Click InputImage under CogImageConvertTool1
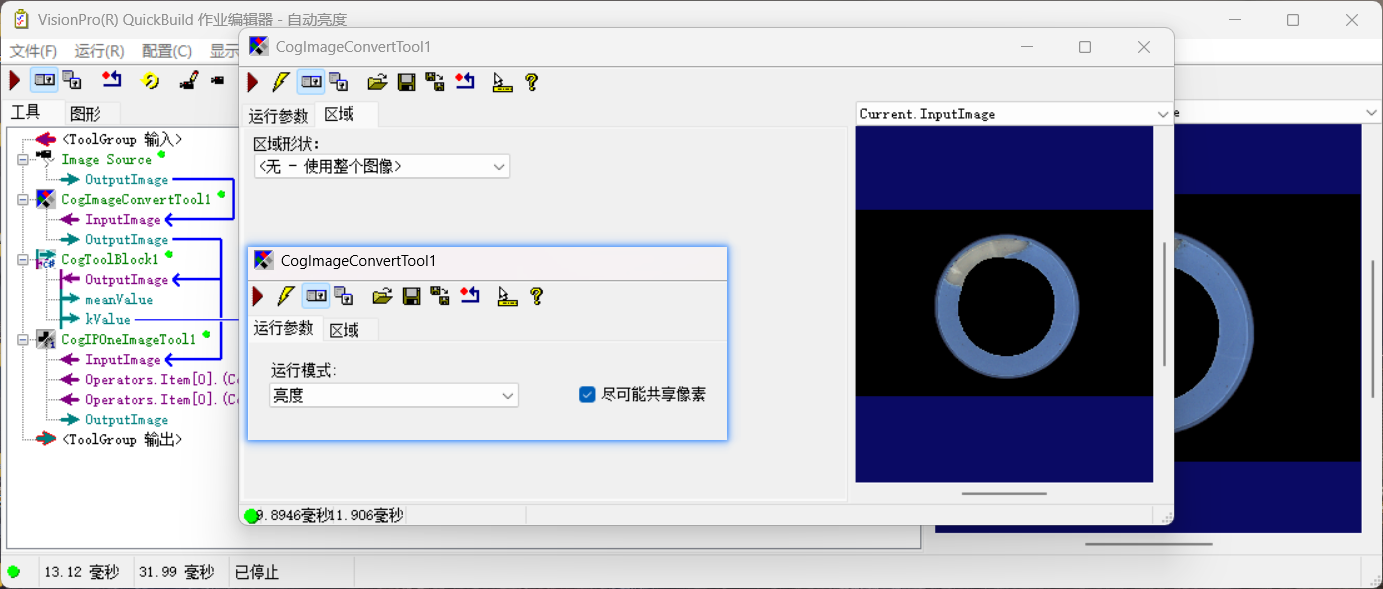This screenshot has height=589, width=1383. (123, 219)
